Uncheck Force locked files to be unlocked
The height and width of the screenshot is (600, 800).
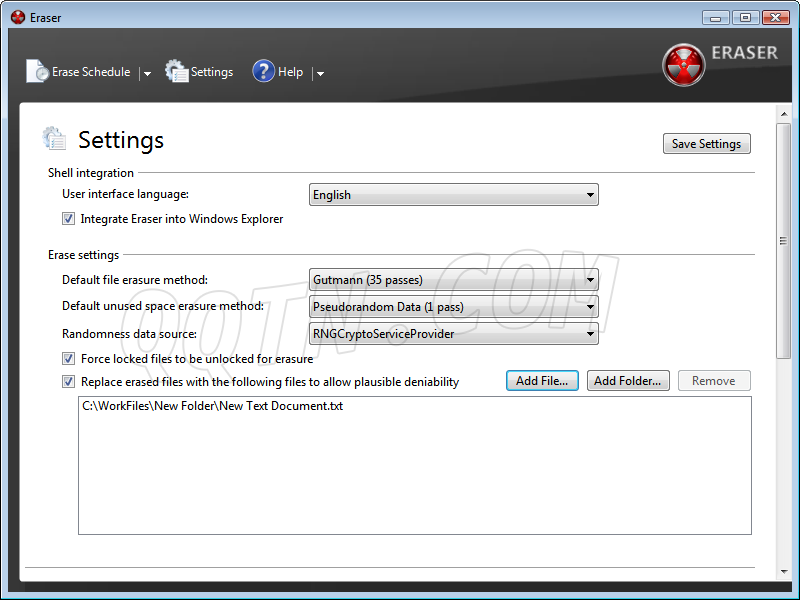pos(69,359)
